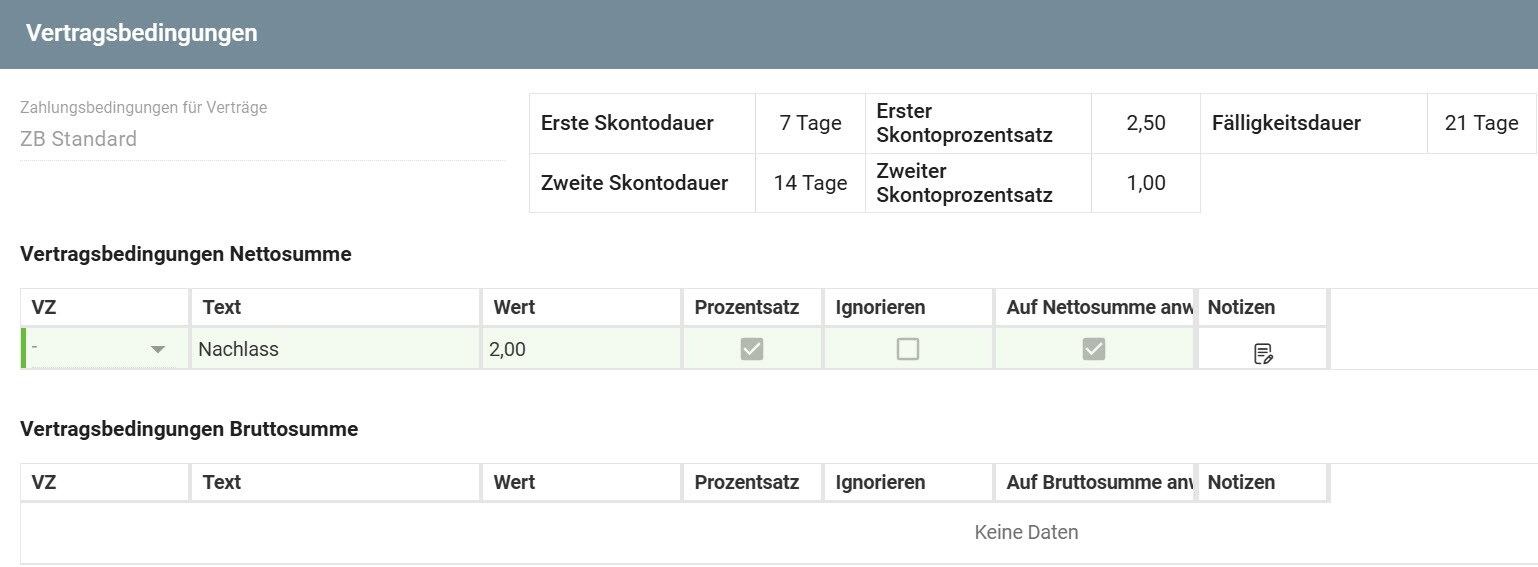This screenshot has width=1538, height=567.
Task: Click the Nachlass text cell
Action: pyautogui.click(x=335, y=349)
